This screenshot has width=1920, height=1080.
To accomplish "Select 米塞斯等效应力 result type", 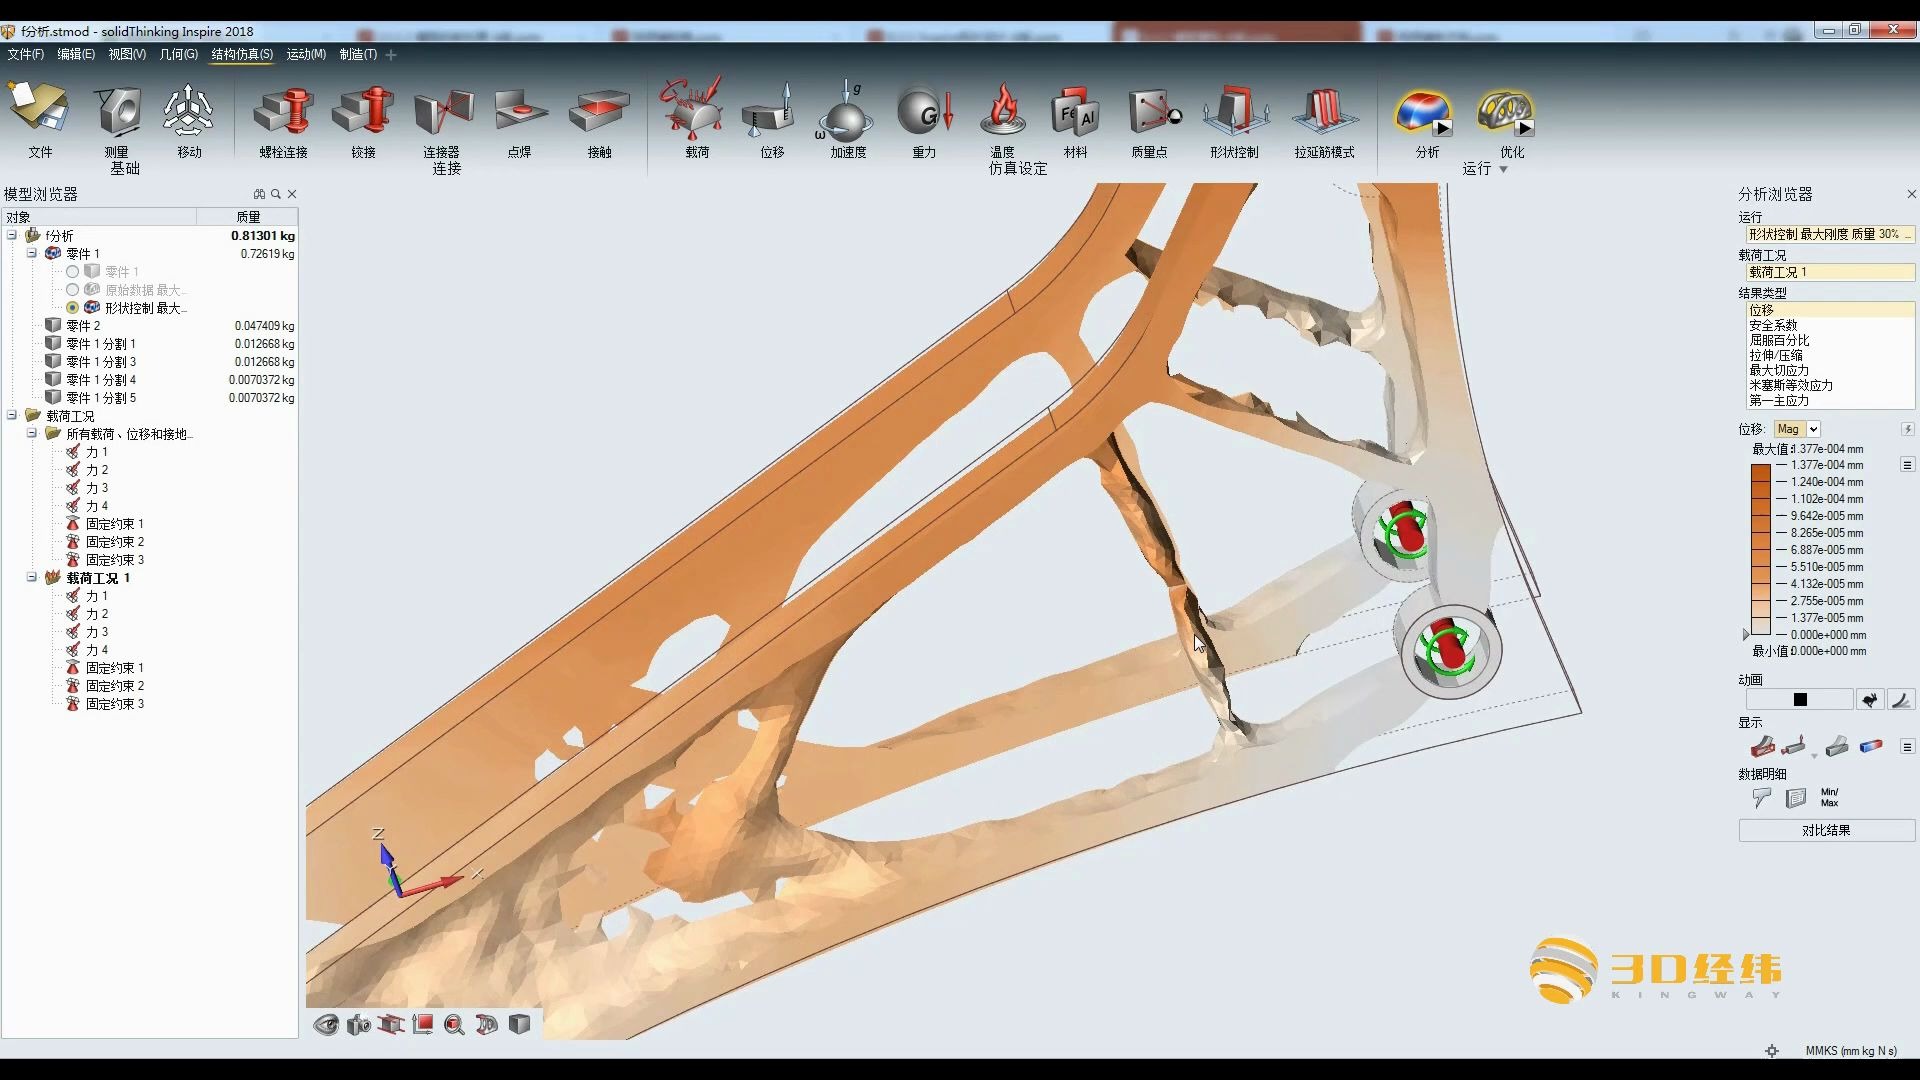I will (1791, 385).
